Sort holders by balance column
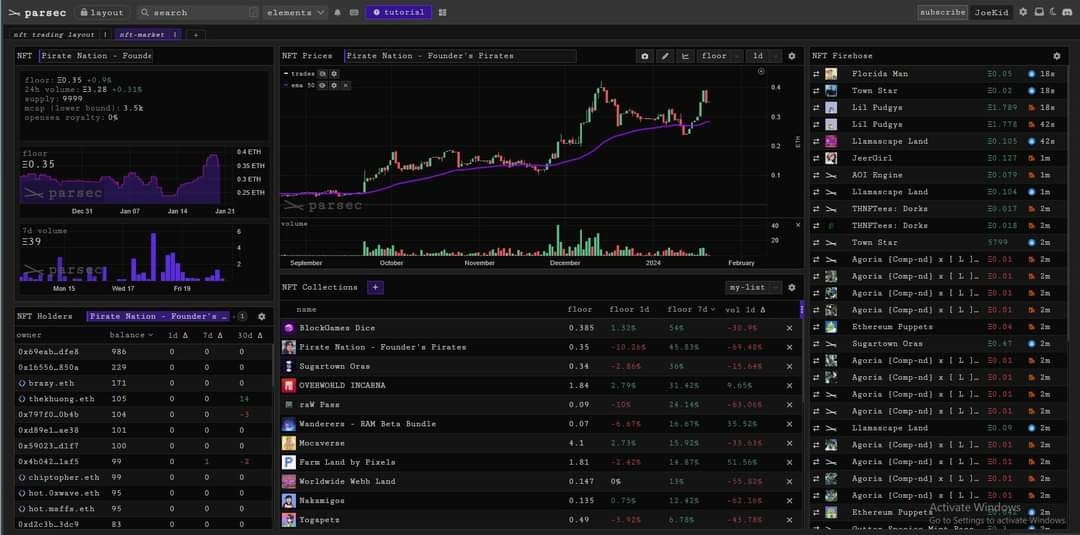The image size is (1080, 535). tap(131, 335)
